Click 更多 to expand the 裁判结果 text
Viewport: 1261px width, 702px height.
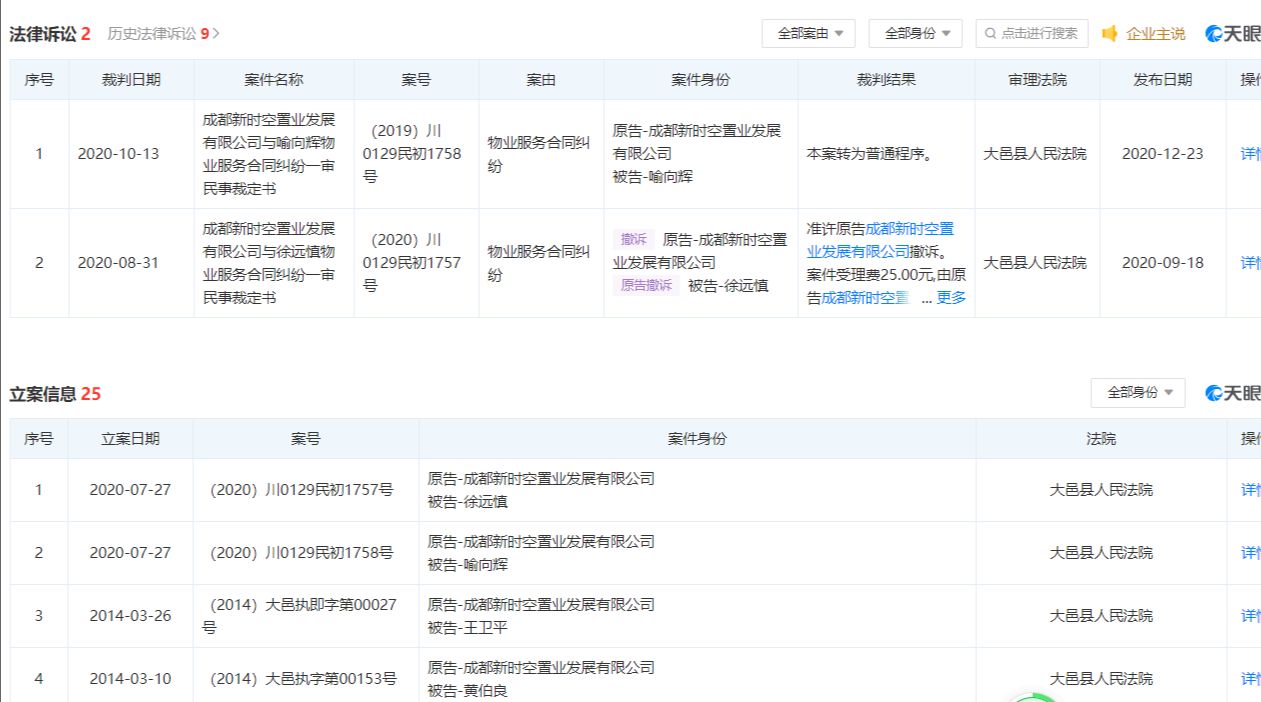click(951, 298)
